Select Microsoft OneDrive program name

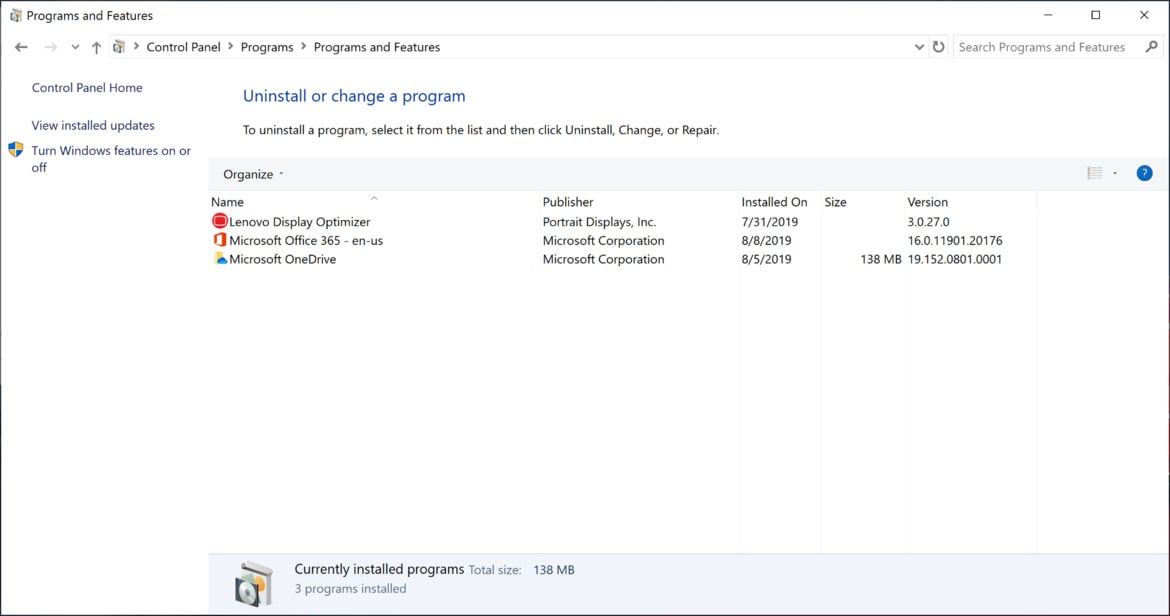click(283, 259)
